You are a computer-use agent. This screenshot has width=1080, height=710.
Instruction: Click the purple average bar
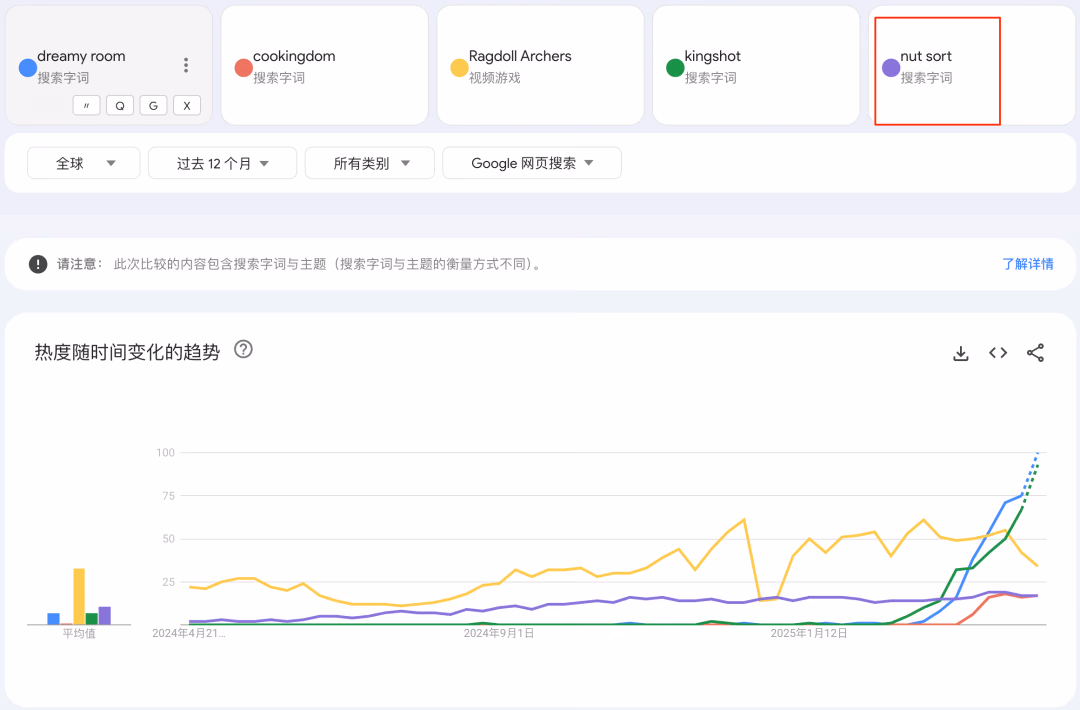105,616
